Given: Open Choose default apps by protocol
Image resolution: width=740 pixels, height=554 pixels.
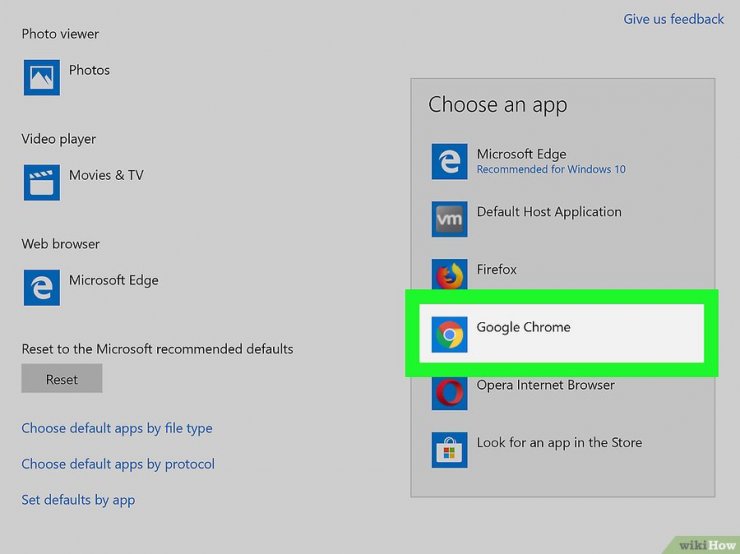Looking at the screenshot, I should [x=118, y=464].
